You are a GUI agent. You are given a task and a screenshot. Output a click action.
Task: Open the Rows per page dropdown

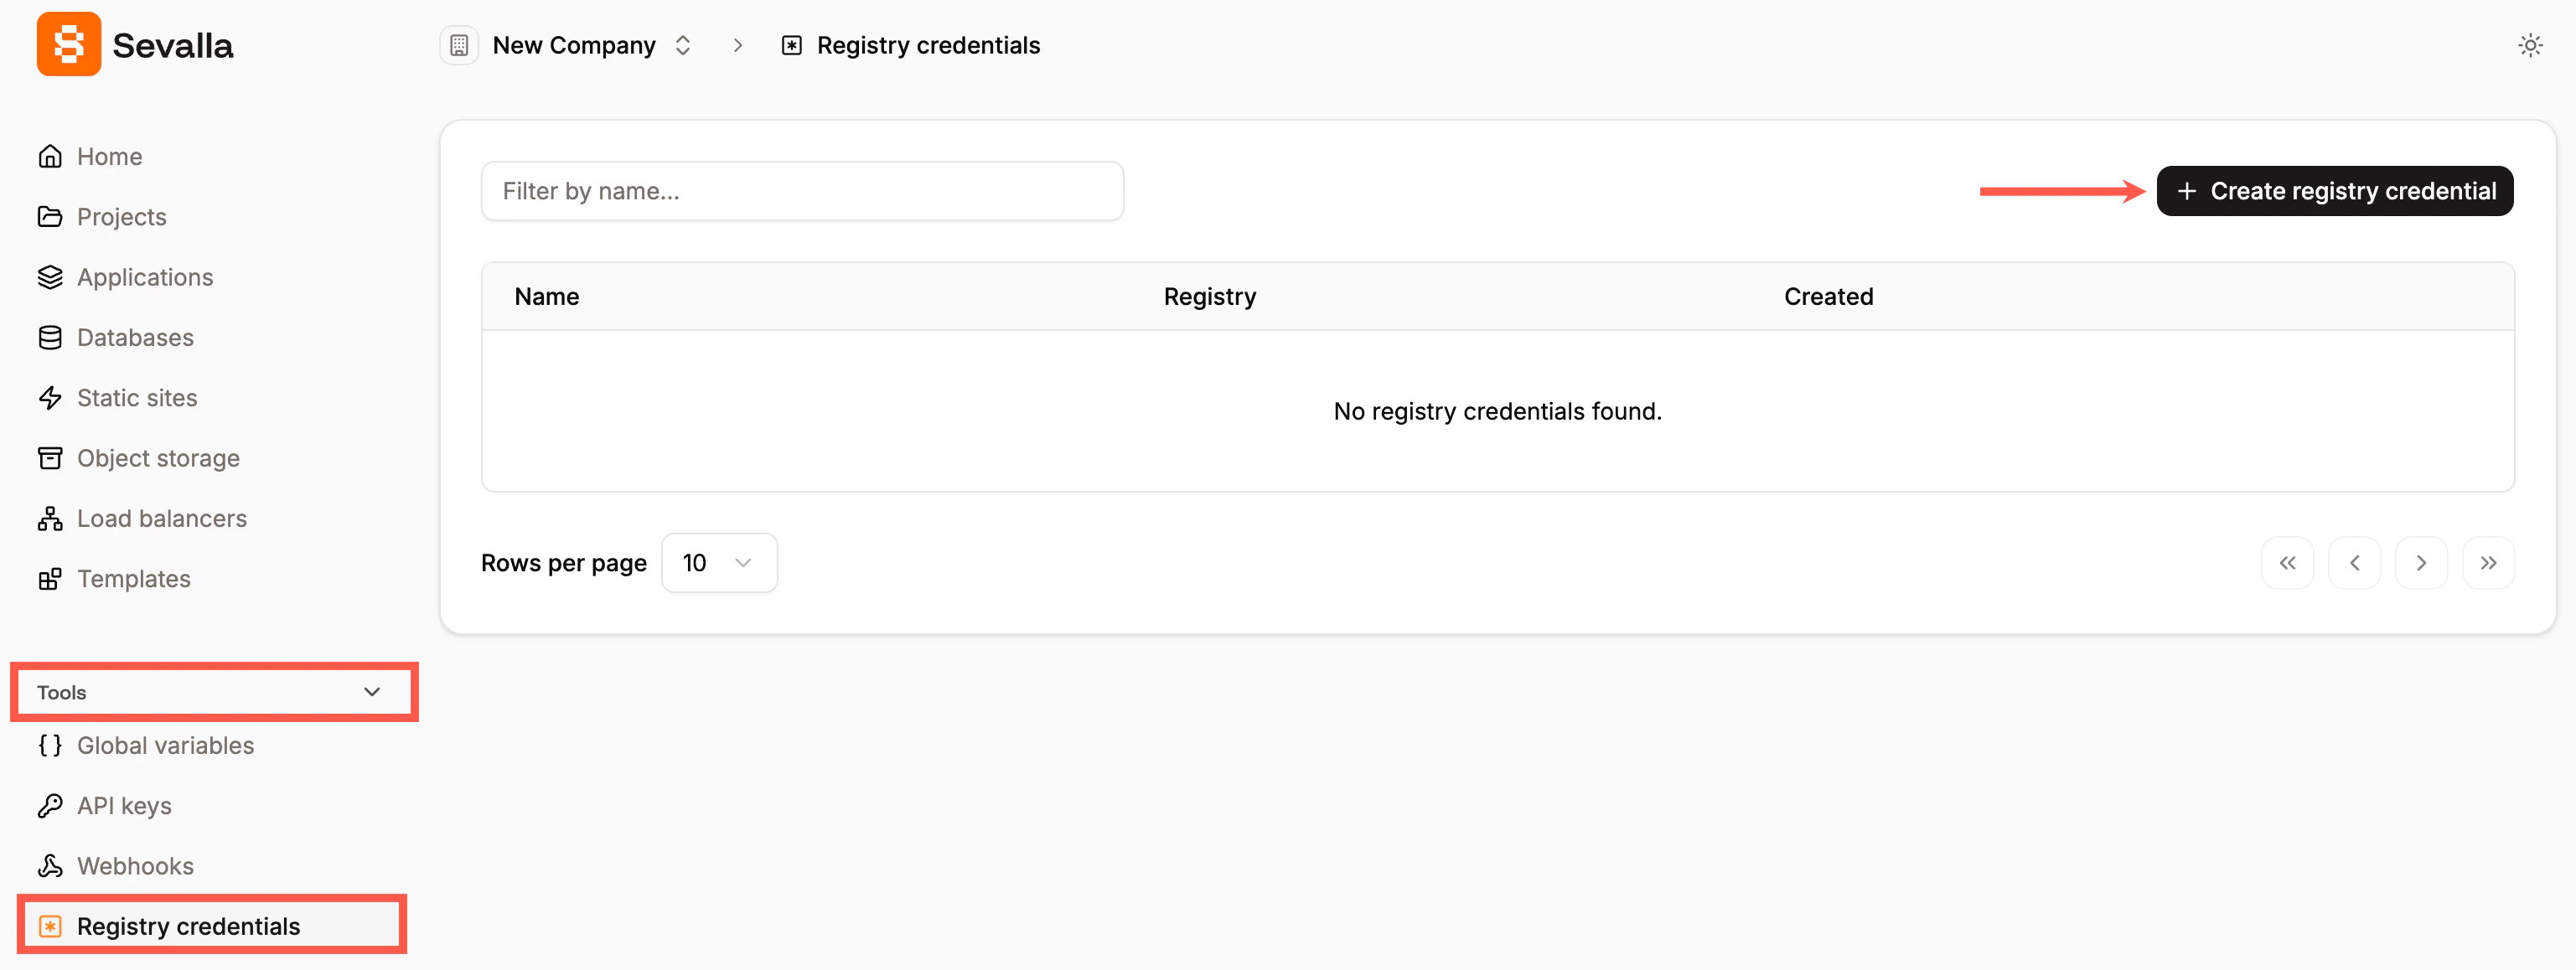click(x=719, y=562)
